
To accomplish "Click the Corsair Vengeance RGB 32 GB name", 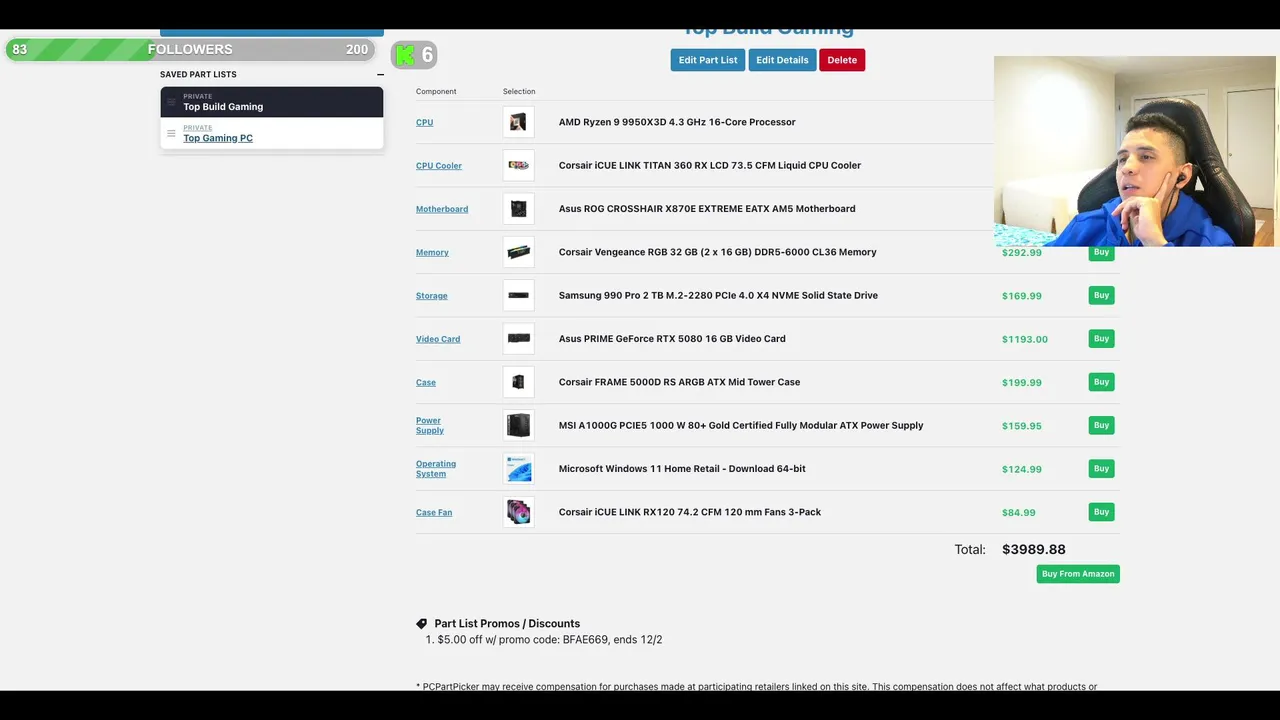I will (x=718, y=252).
